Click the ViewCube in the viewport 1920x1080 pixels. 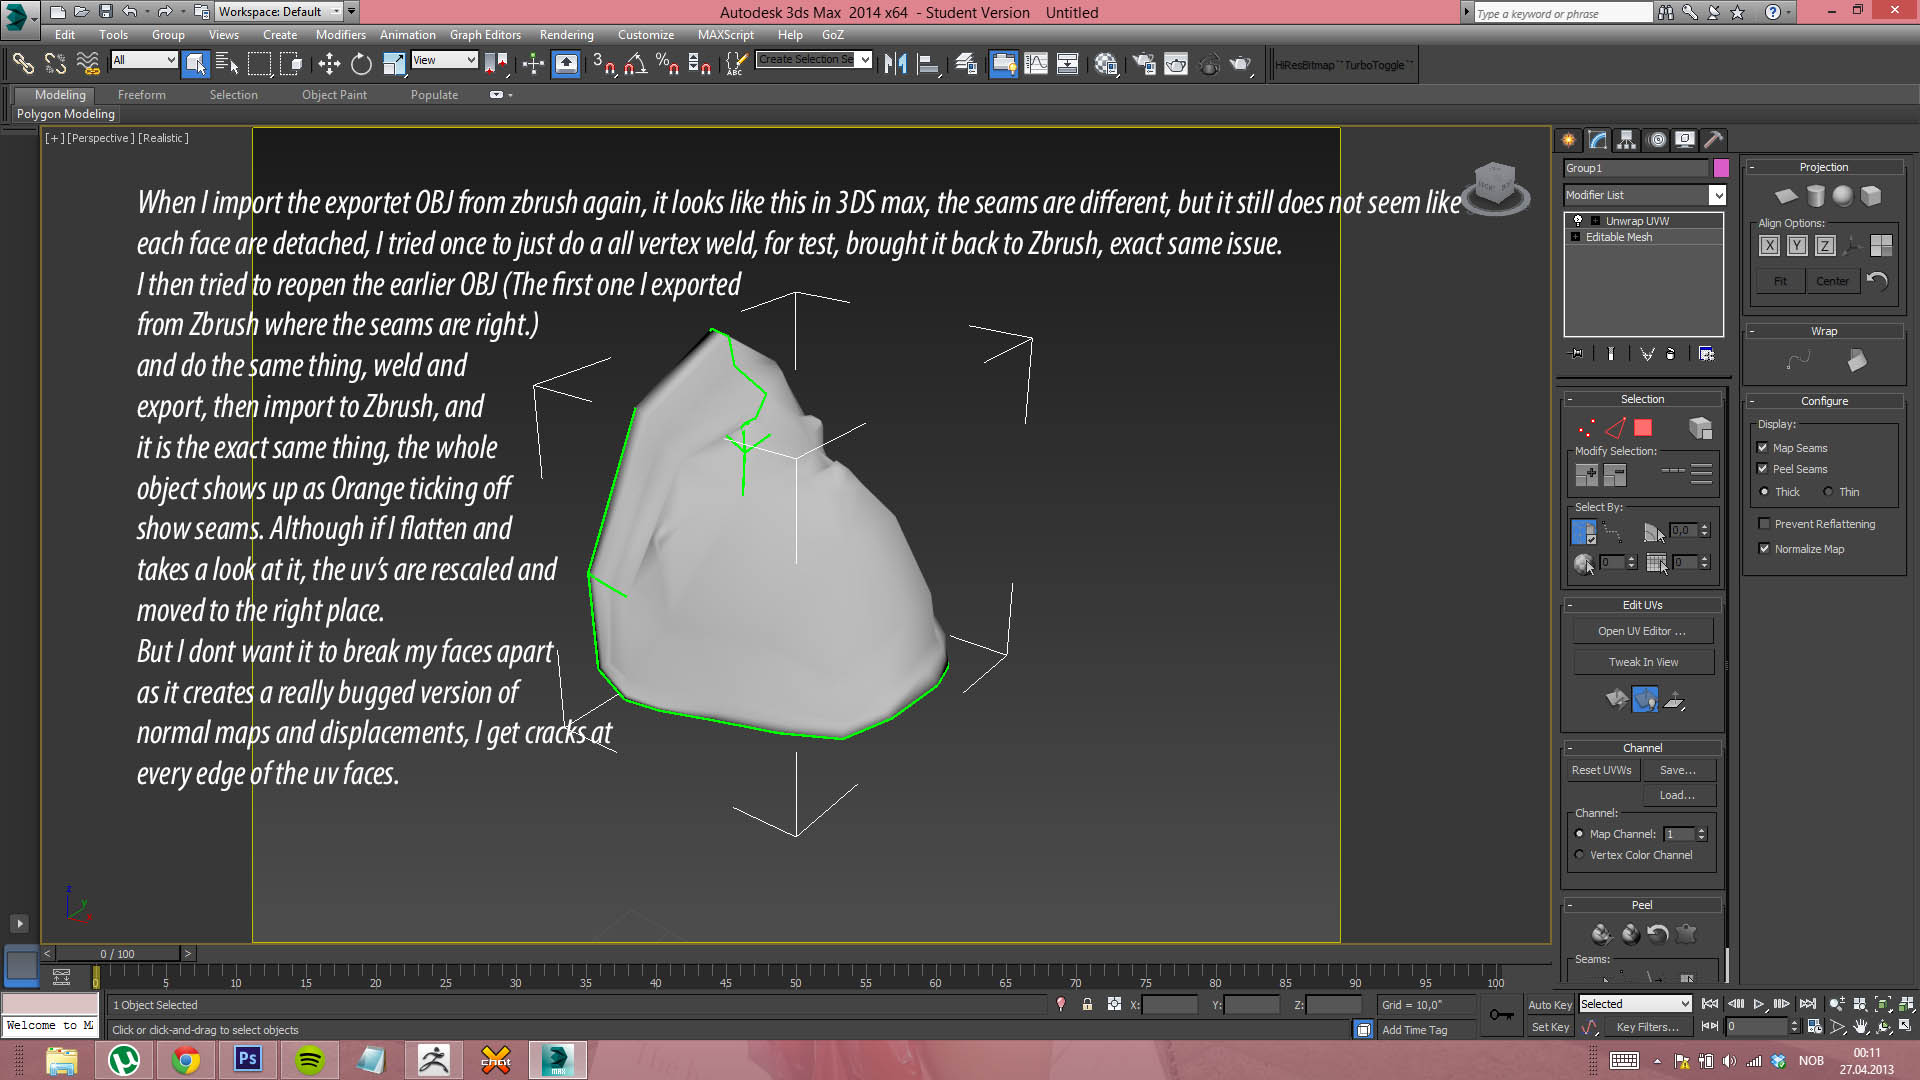1495,188
